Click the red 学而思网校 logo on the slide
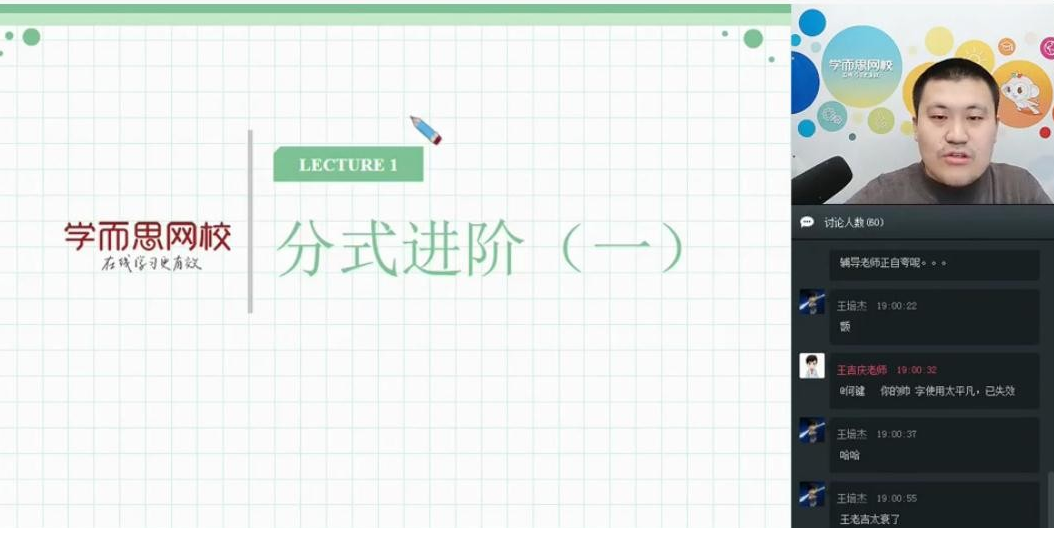This screenshot has width=1054, height=551. 148,237
